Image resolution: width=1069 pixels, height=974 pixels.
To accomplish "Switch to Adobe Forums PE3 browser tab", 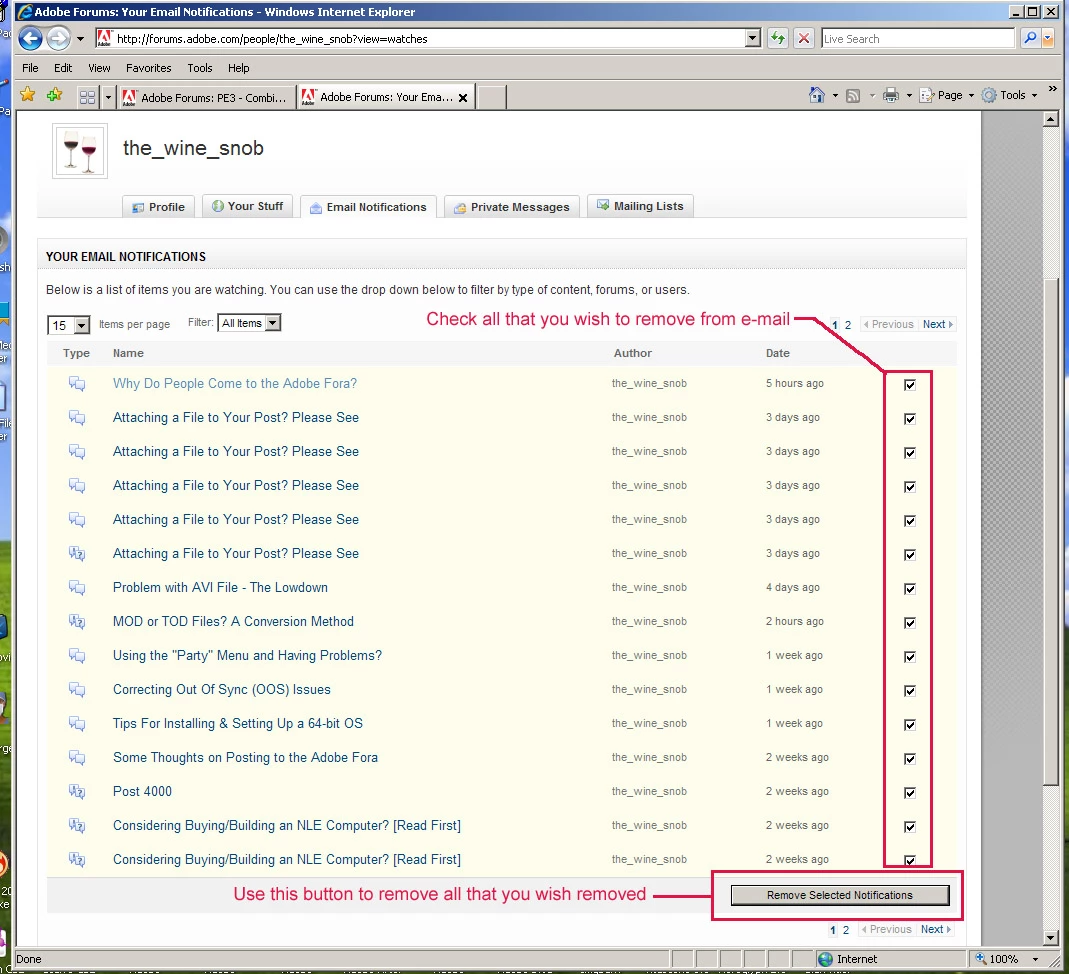I will (x=207, y=97).
